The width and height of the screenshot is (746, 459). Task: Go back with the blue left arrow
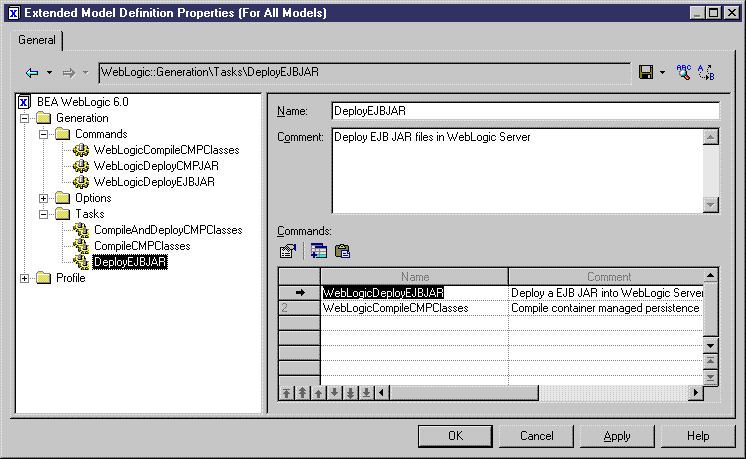click(32, 73)
